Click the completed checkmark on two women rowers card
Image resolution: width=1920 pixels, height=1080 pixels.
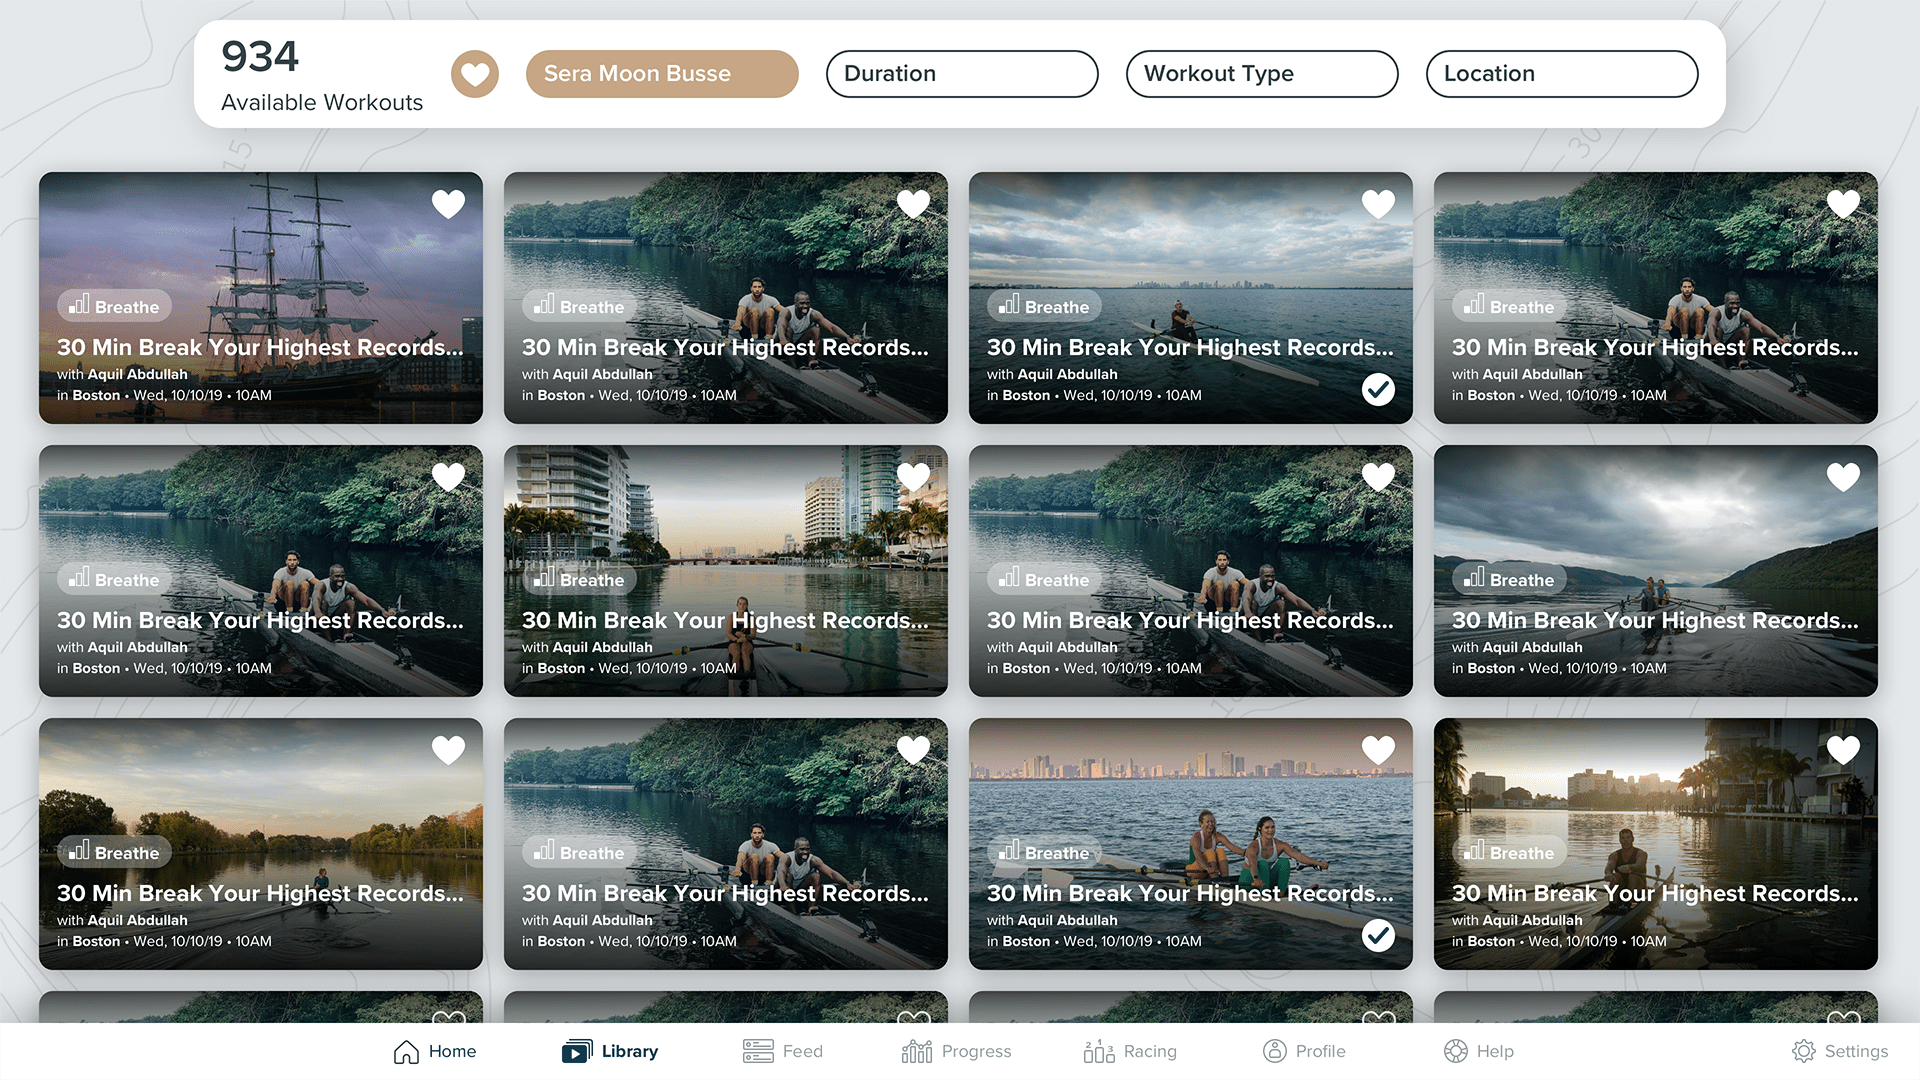[x=1379, y=935]
